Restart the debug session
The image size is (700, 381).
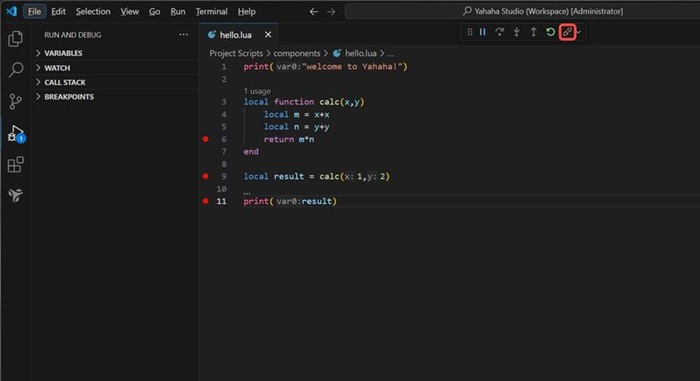tap(550, 32)
